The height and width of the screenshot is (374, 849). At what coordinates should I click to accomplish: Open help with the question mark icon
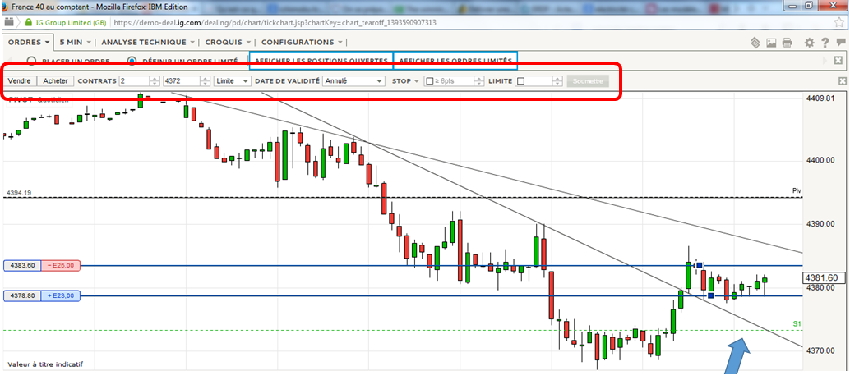[x=825, y=43]
